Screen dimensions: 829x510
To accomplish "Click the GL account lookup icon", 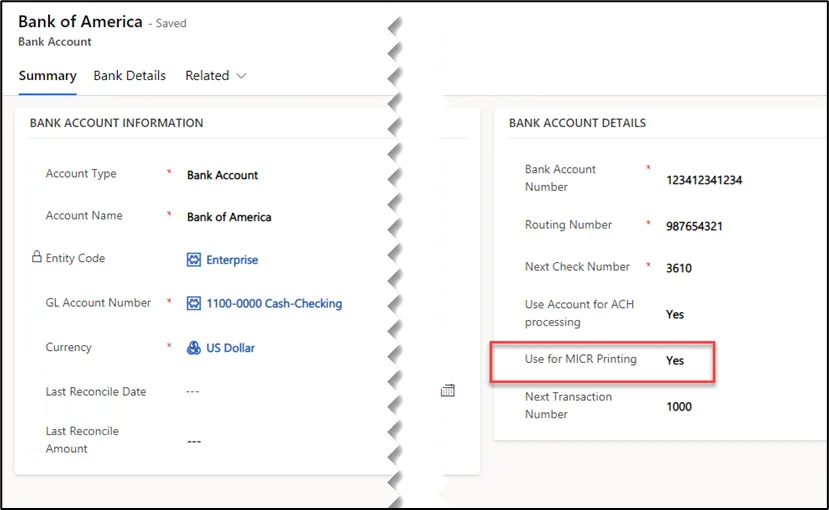I will click(194, 303).
